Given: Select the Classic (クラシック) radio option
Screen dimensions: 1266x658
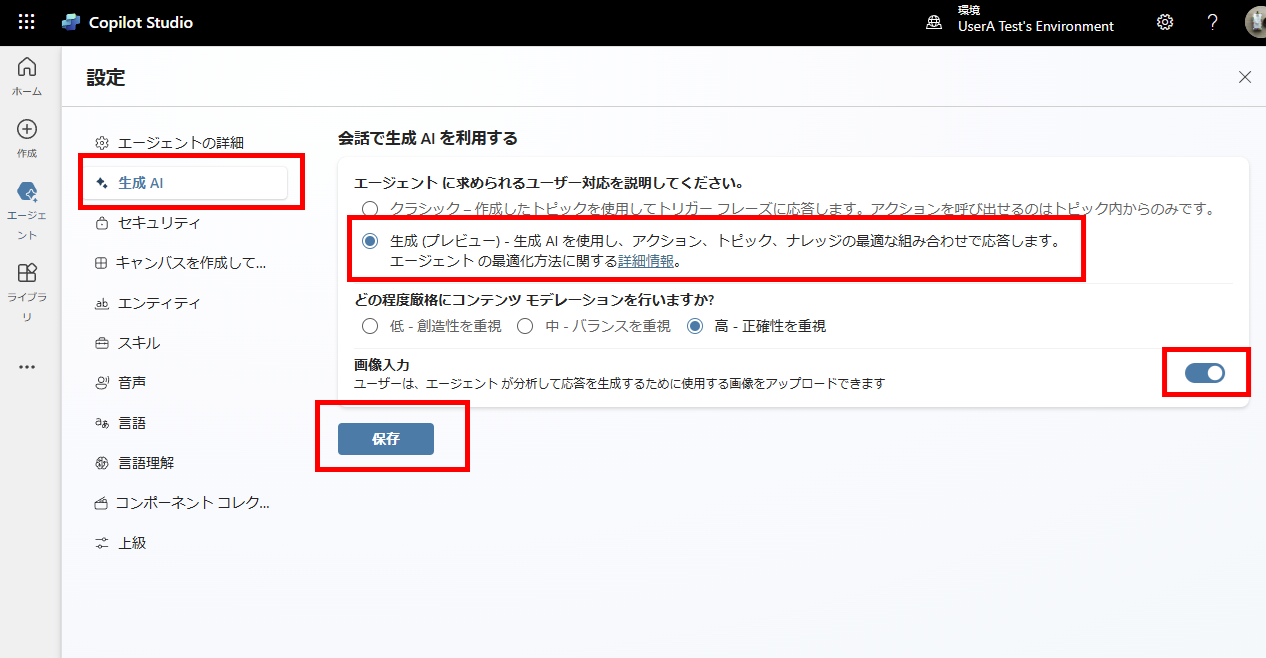Looking at the screenshot, I should click(x=371, y=209).
